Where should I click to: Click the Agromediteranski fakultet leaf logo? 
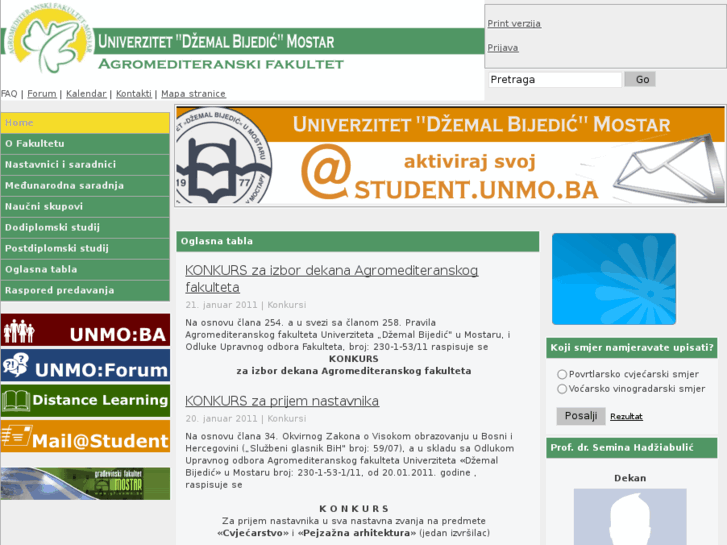pos(49,38)
